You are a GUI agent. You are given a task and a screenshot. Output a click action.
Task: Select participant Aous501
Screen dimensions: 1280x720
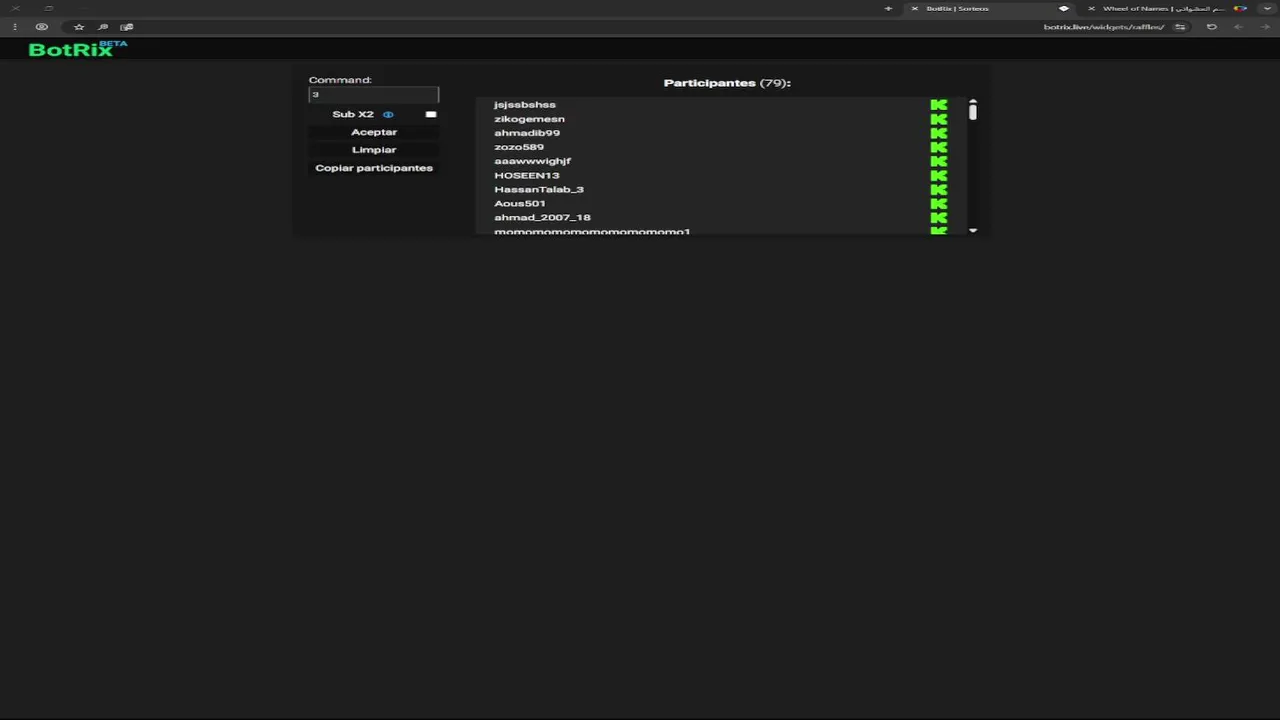(519, 203)
